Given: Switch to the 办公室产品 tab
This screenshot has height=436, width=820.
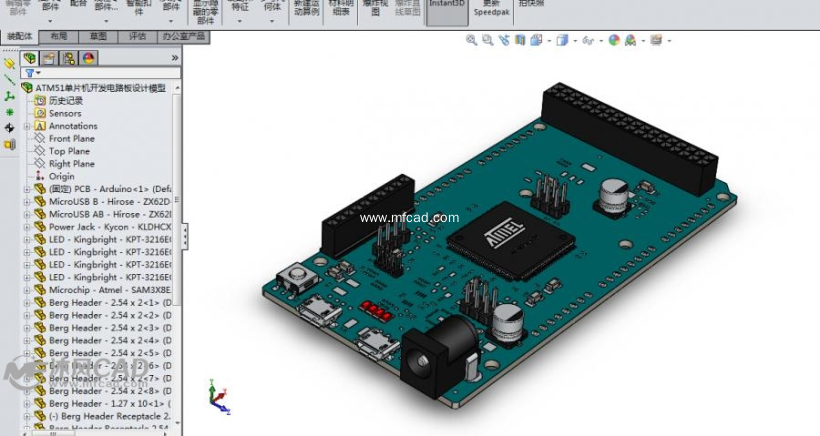Looking at the screenshot, I should [184, 36].
